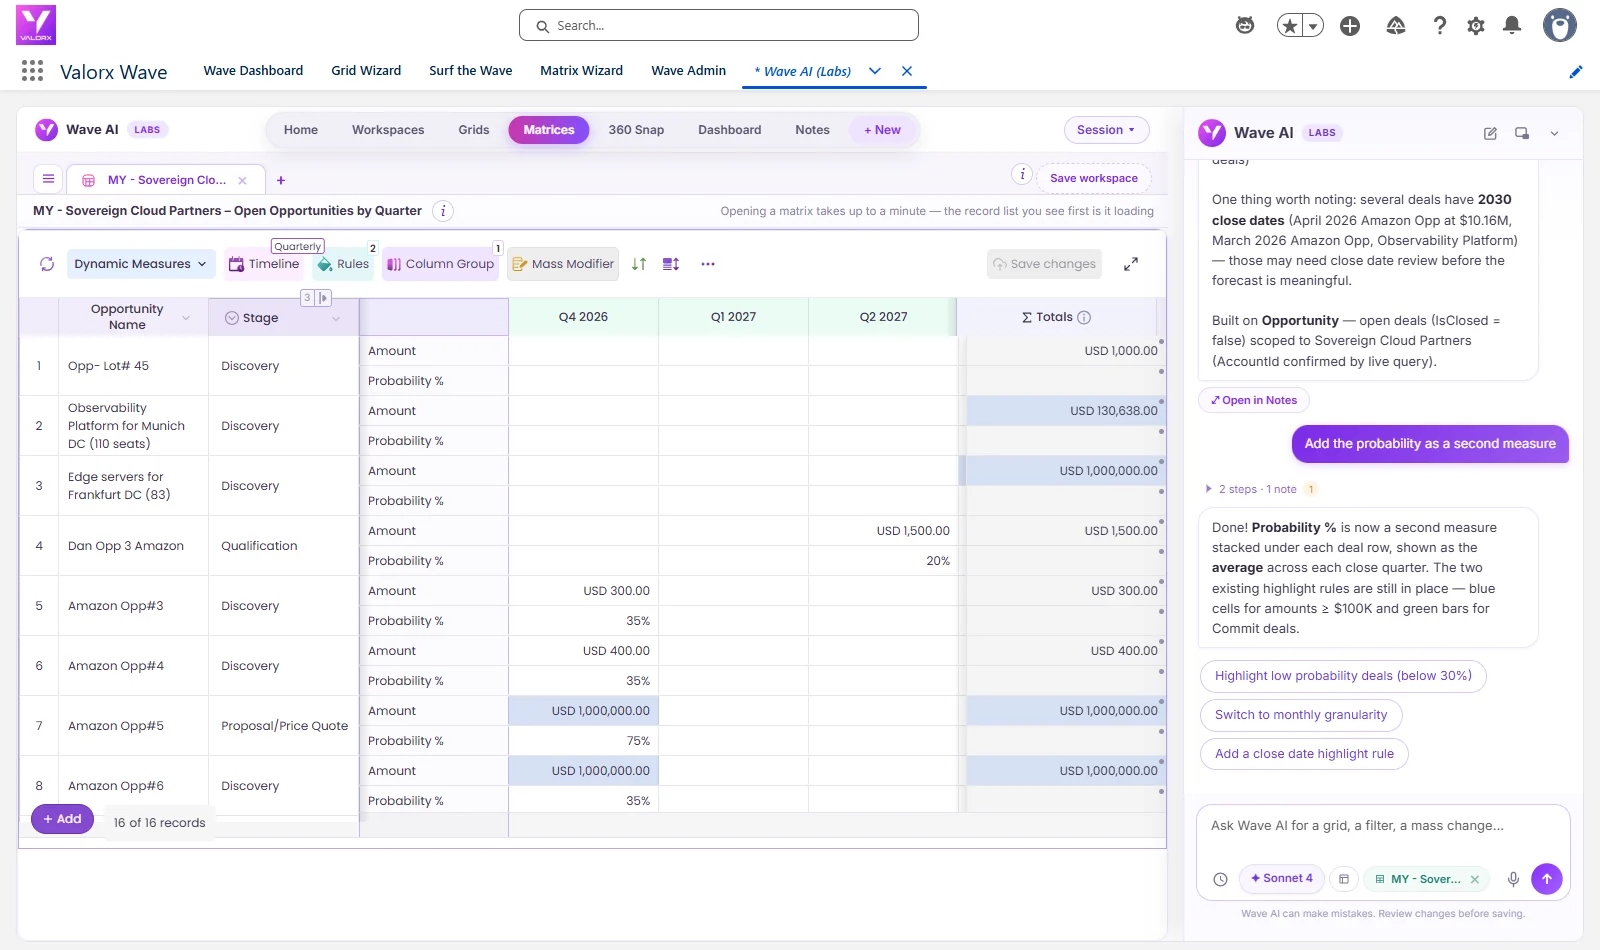This screenshot has width=1600, height=950.
Task: Open the Wave Admin tab
Action: point(689,71)
